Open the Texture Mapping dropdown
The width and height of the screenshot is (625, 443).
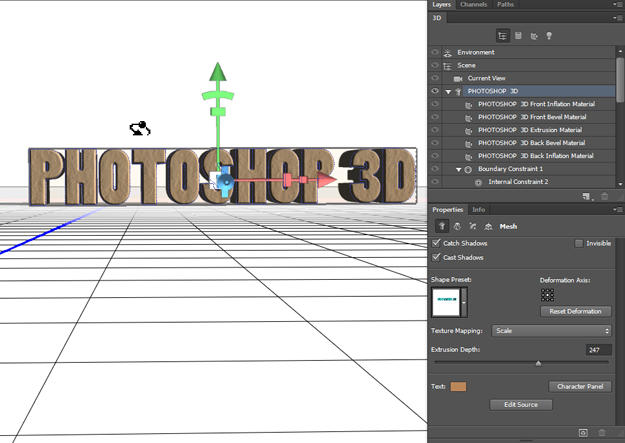(x=550, y=330)
